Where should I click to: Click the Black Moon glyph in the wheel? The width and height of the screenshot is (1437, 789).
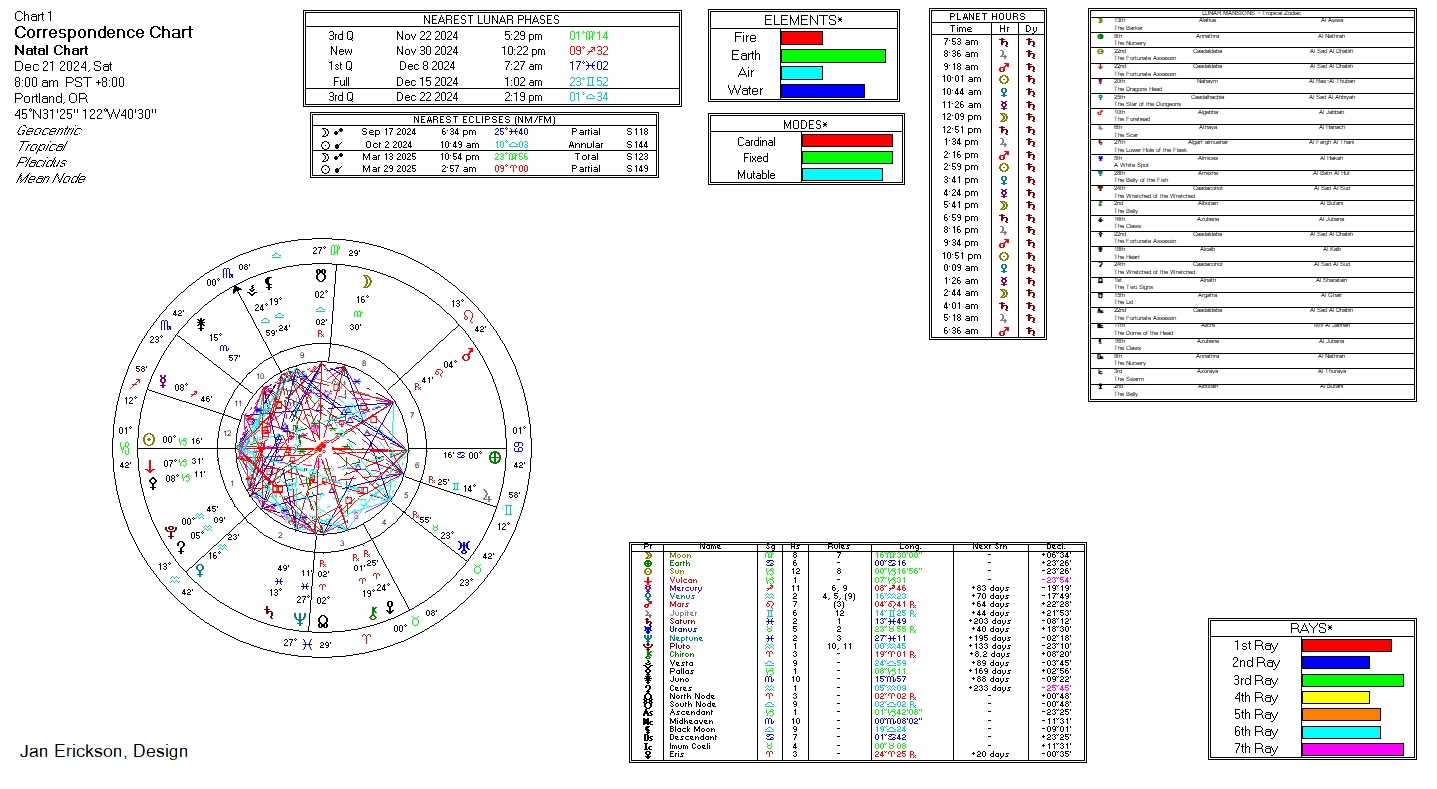(x=267, y=284)
